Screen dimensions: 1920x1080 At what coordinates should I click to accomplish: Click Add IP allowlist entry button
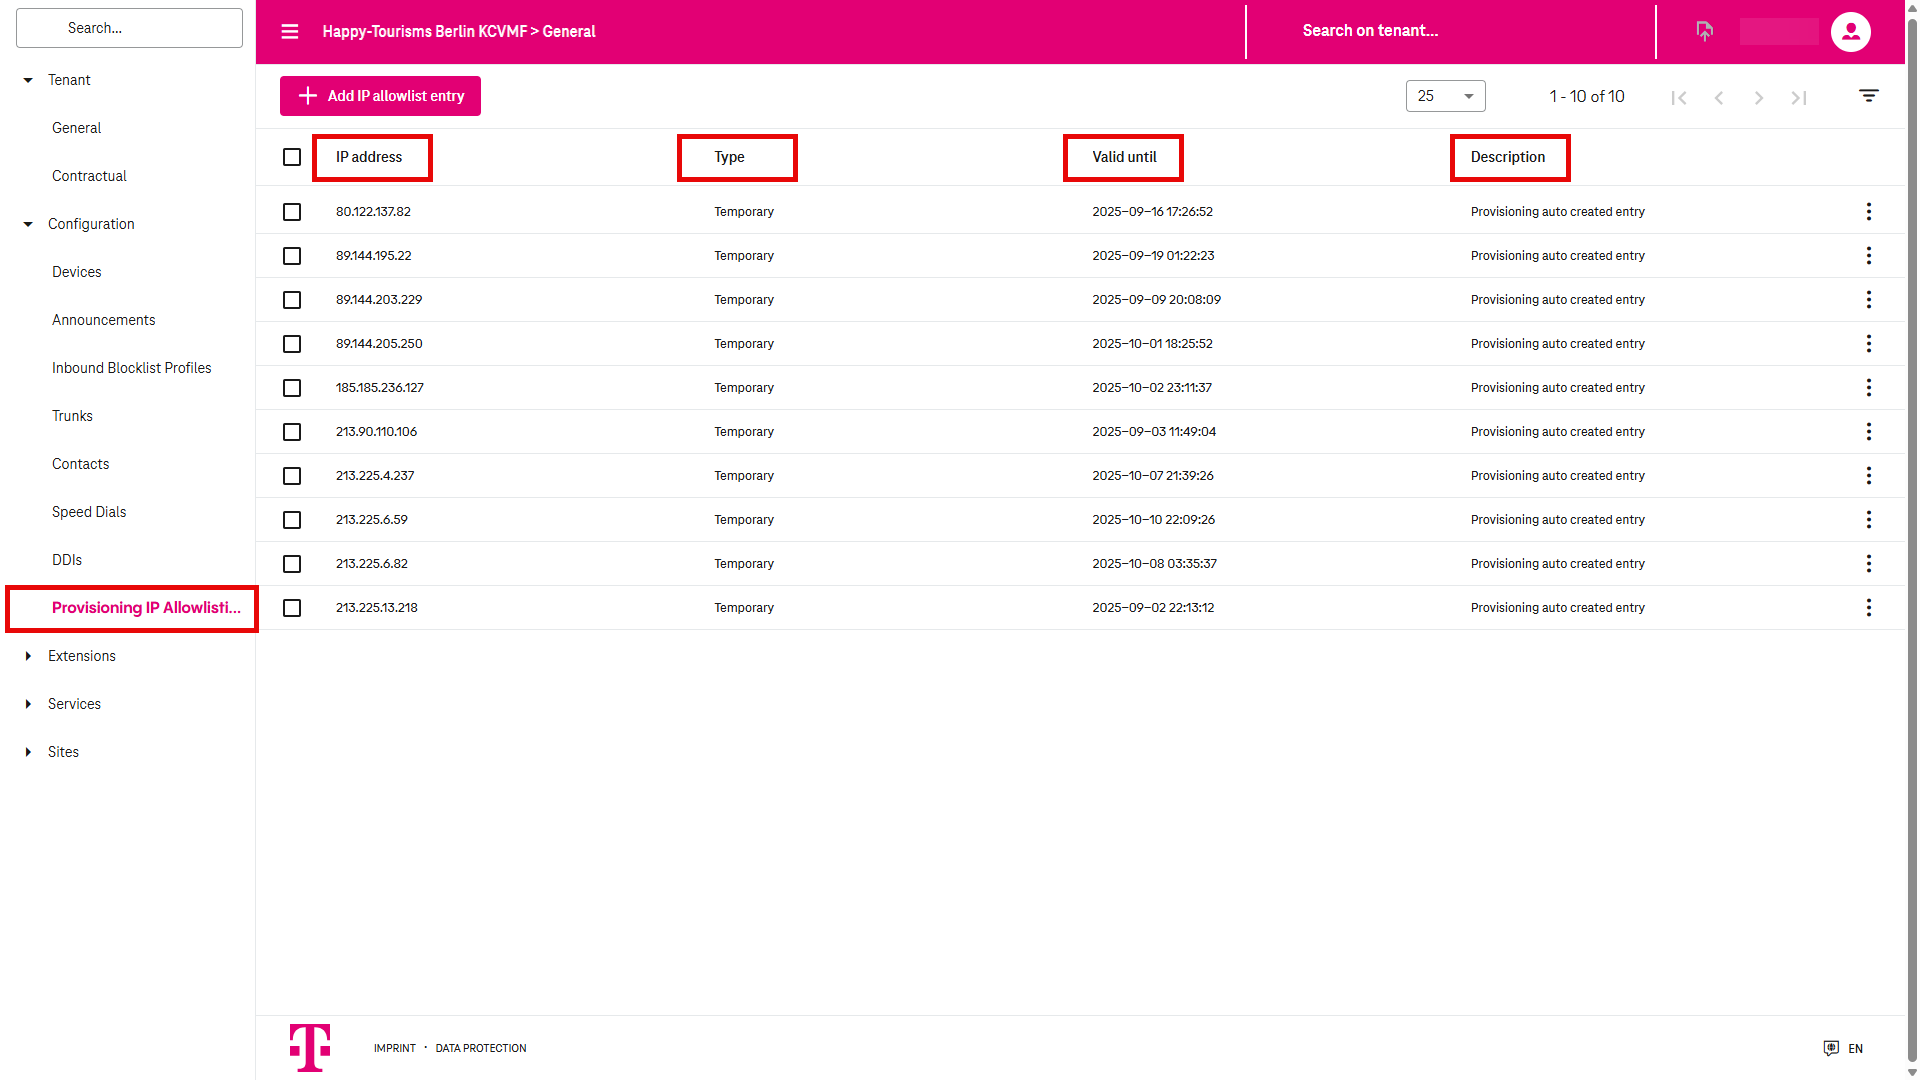pyautogui.click(x=380, y=96)
